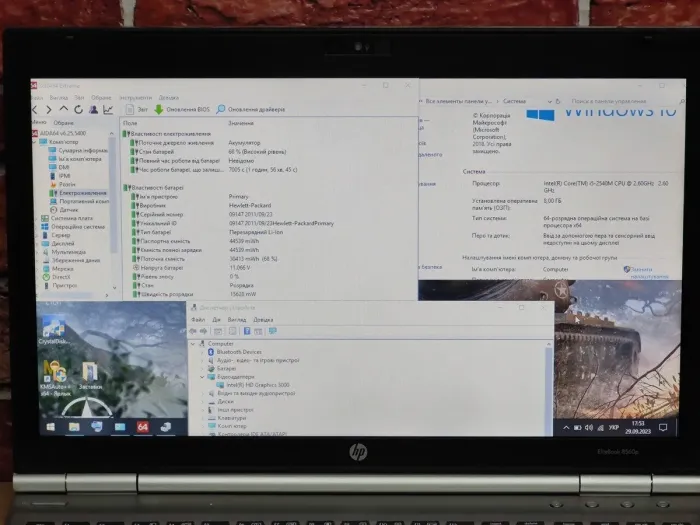Open the Інструменти menu in AIDA64
The height and width of the screenshot is (525, 700).
tap(134, 98)
